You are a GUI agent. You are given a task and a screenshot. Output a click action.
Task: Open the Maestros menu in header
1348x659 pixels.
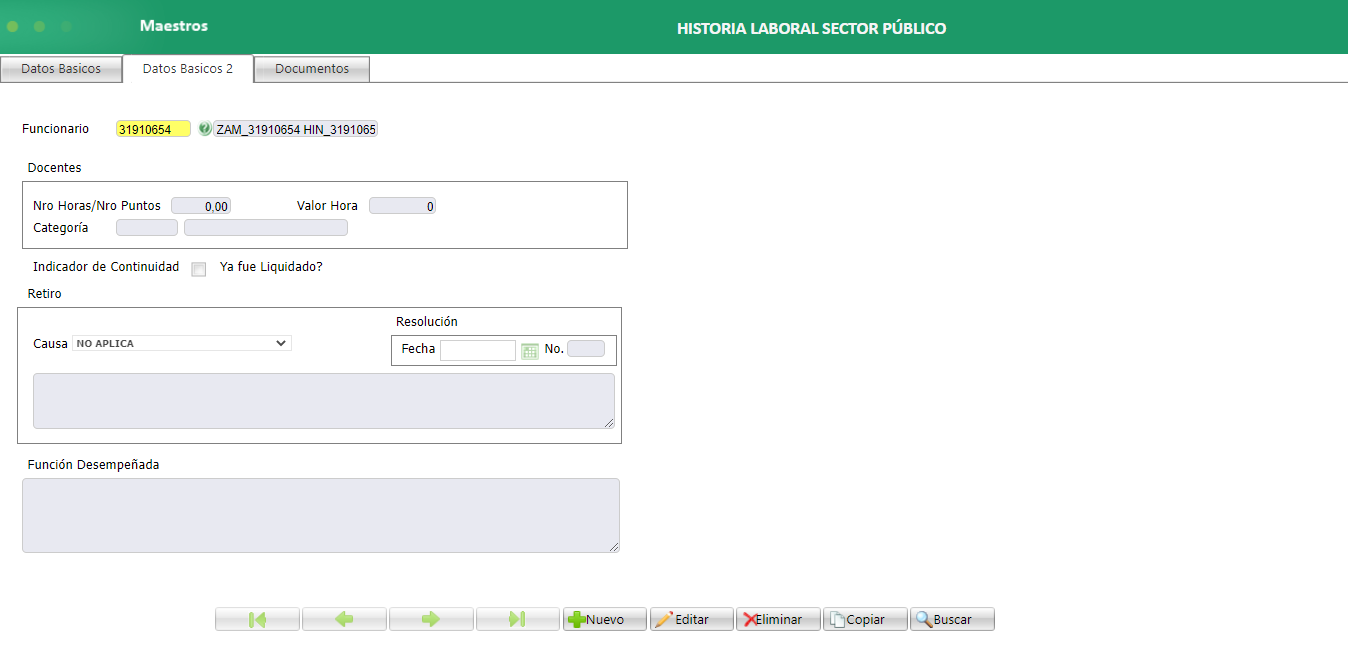click(x=174, y=26)
